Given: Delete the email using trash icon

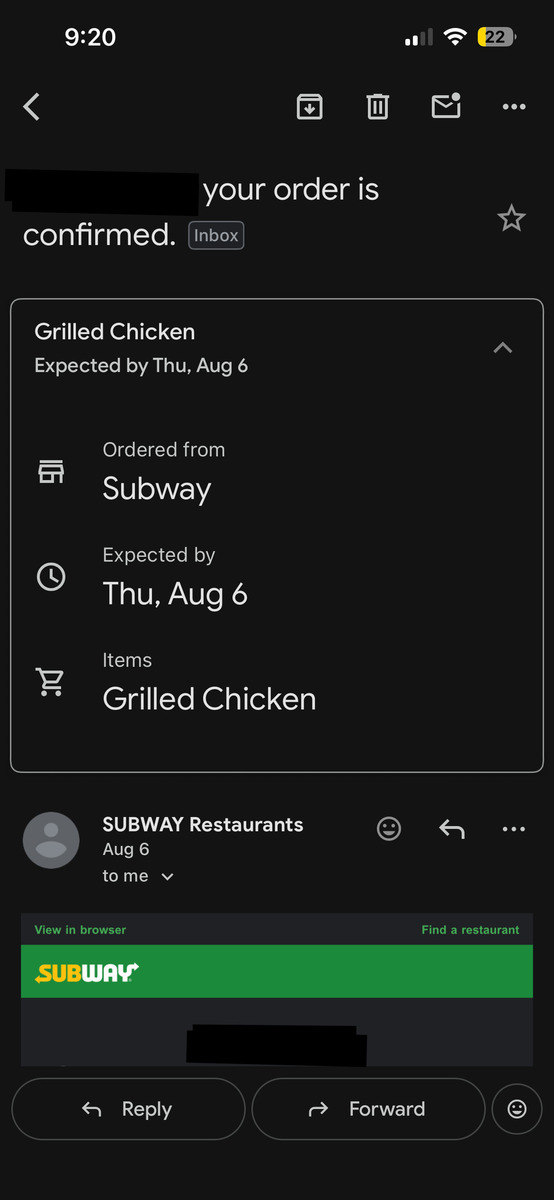Looking at the screenshot, I should click(x=377, y=106).
